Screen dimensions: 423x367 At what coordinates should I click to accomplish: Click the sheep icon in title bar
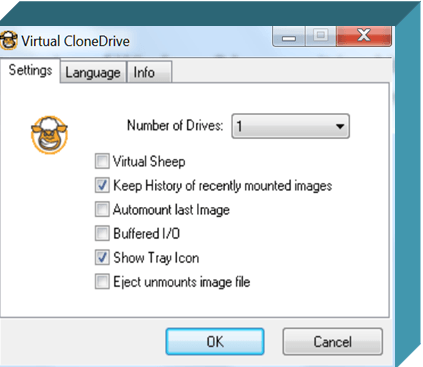coord(9,41)
